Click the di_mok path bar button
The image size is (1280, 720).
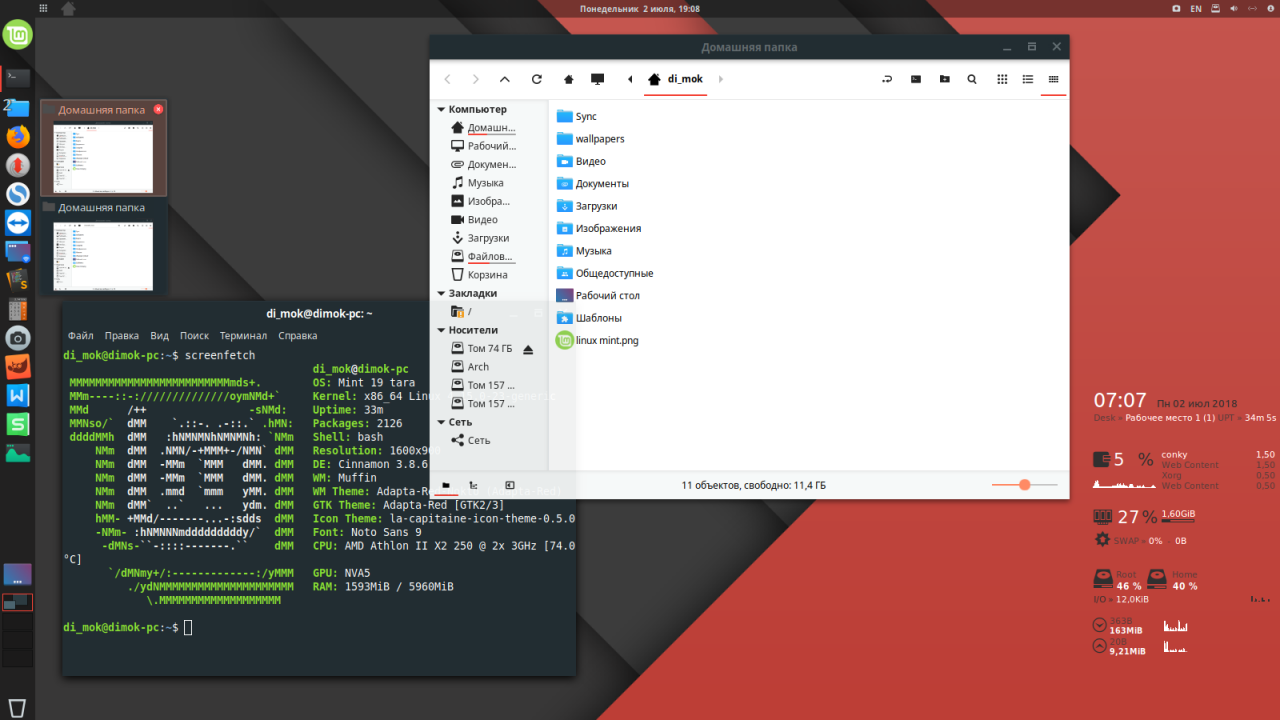(676, 79)
